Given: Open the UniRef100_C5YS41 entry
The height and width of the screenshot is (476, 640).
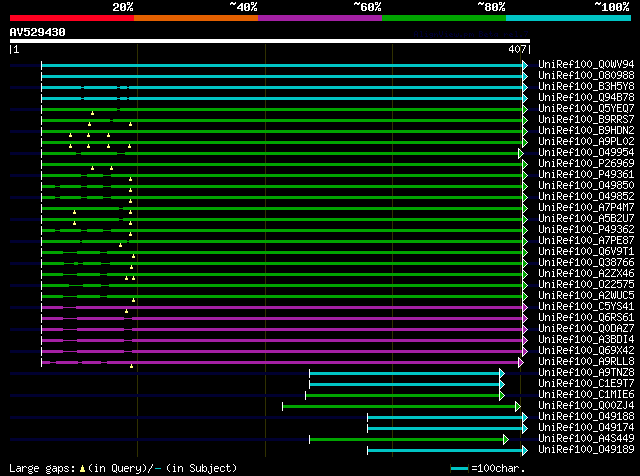Looking at the screenshot, I should pos(586,307).
